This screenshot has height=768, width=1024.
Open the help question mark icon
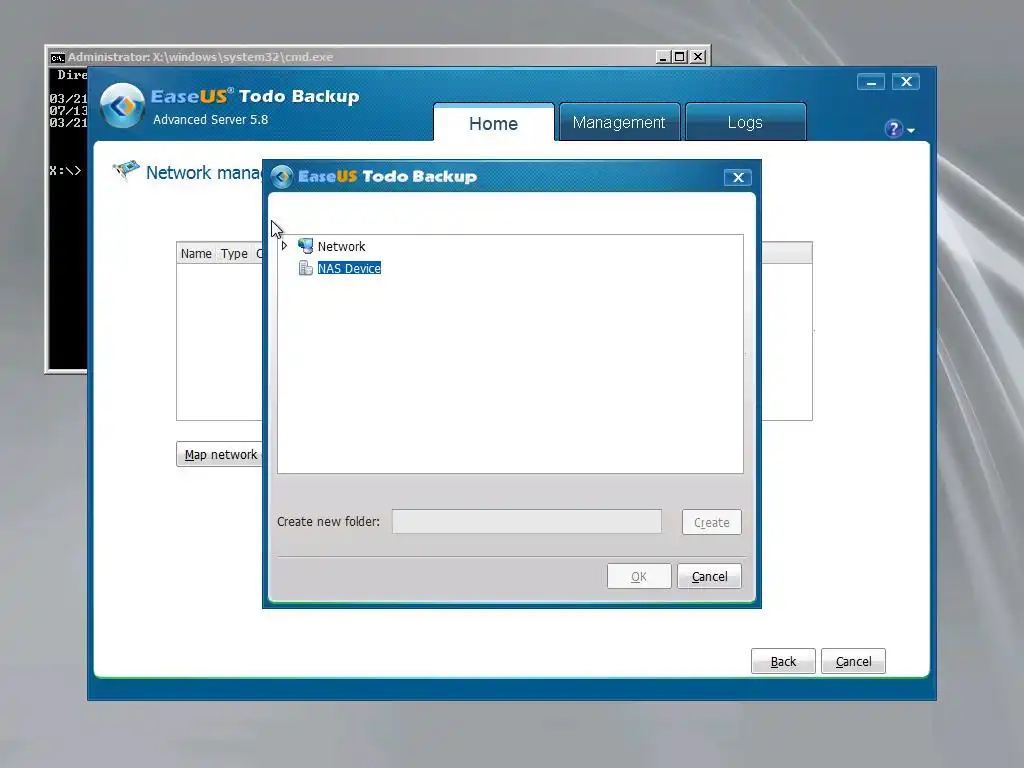click(x=893, y=129)
